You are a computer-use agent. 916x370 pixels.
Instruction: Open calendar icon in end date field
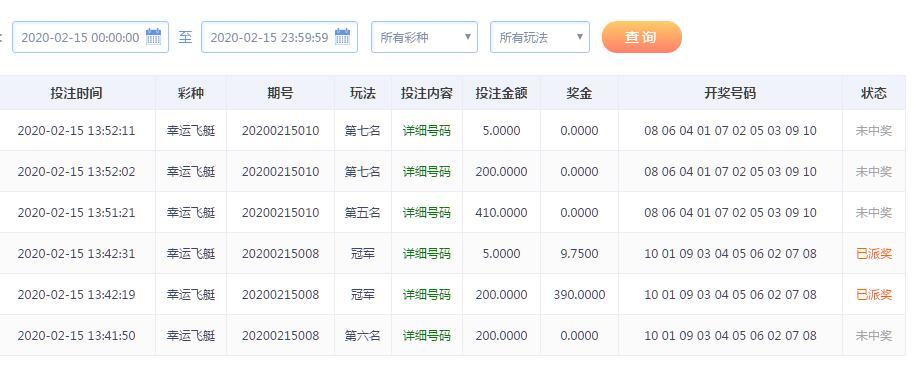tap(342, 37)
